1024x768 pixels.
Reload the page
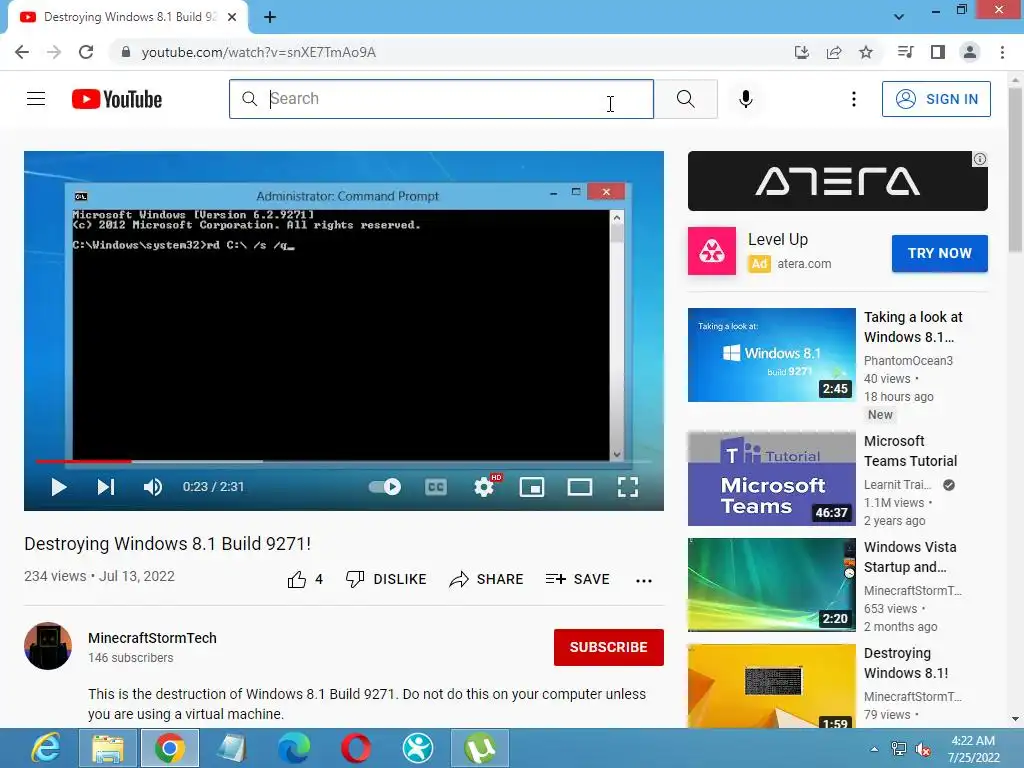86,52
